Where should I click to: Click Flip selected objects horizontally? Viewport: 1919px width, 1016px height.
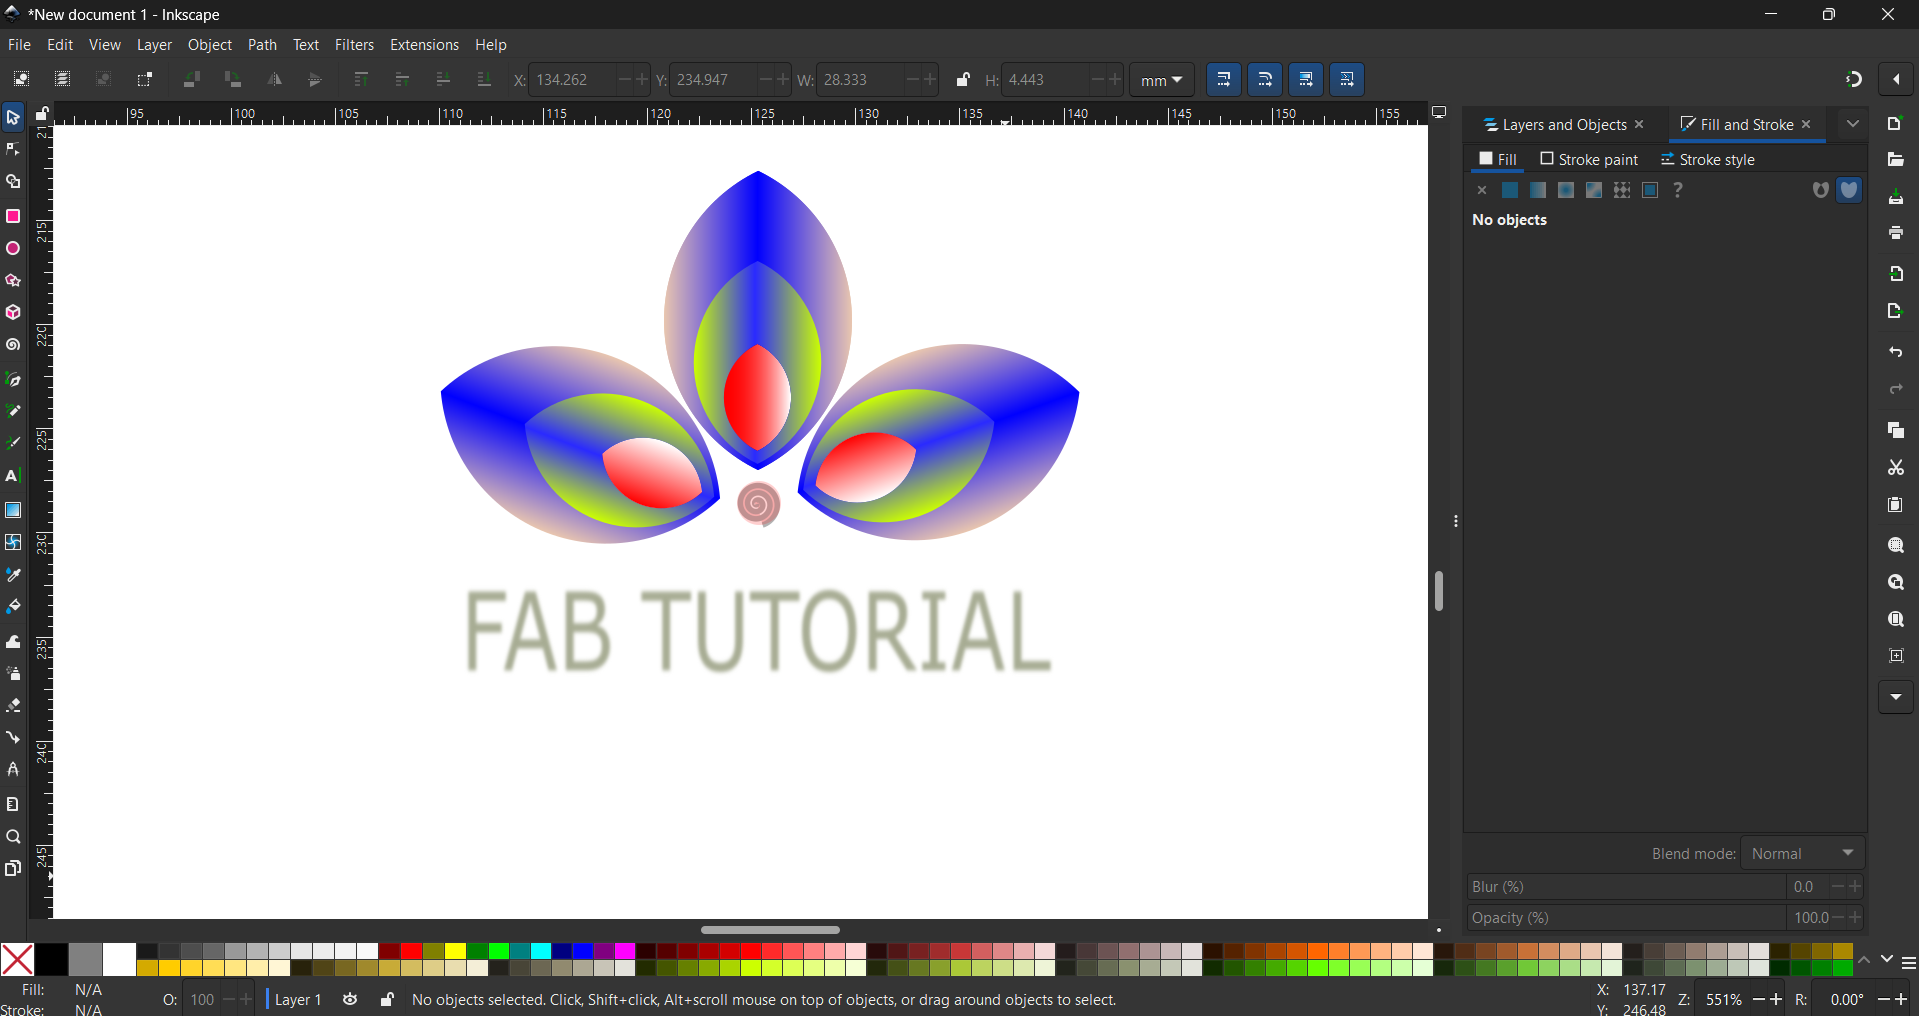(x=275, y=80)
